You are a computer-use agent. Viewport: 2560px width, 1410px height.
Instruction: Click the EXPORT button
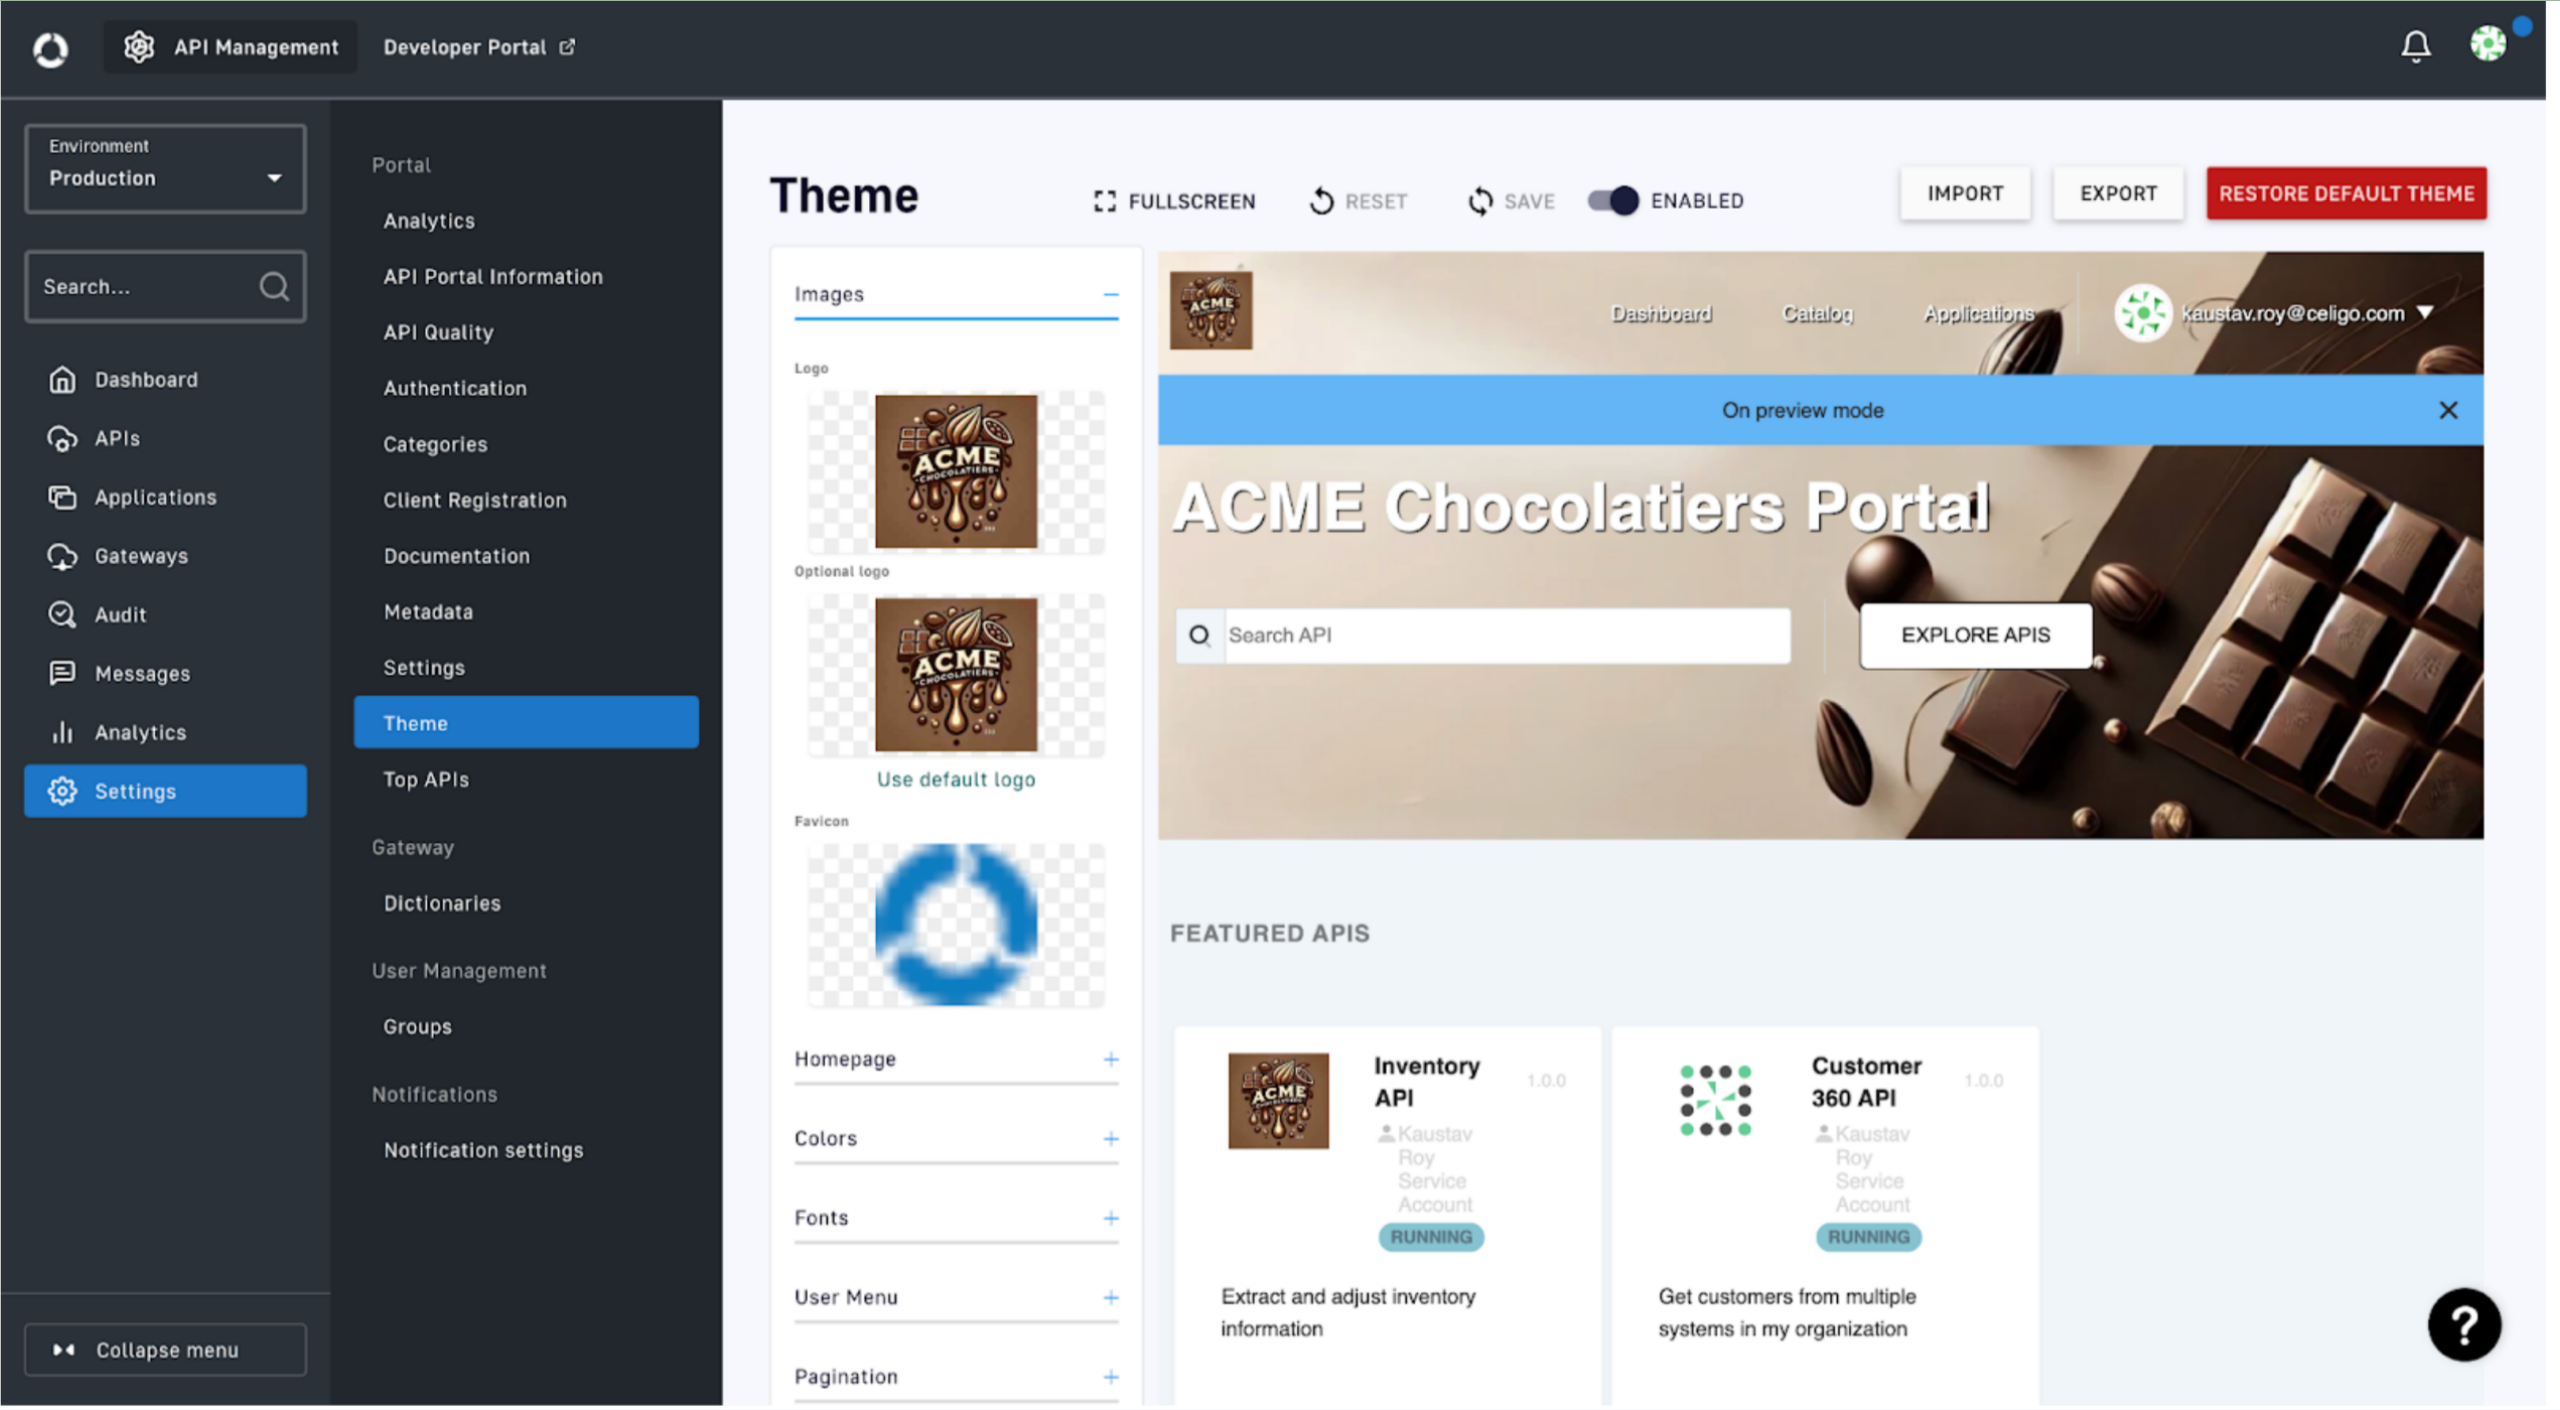coord(2117,193)
